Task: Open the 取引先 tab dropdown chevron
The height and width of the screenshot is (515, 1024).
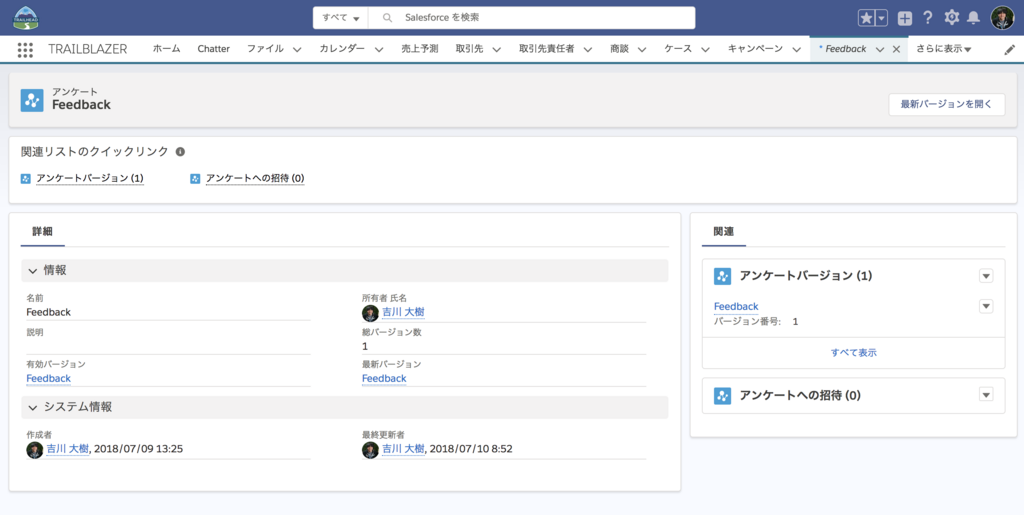Action: (496, 50)
